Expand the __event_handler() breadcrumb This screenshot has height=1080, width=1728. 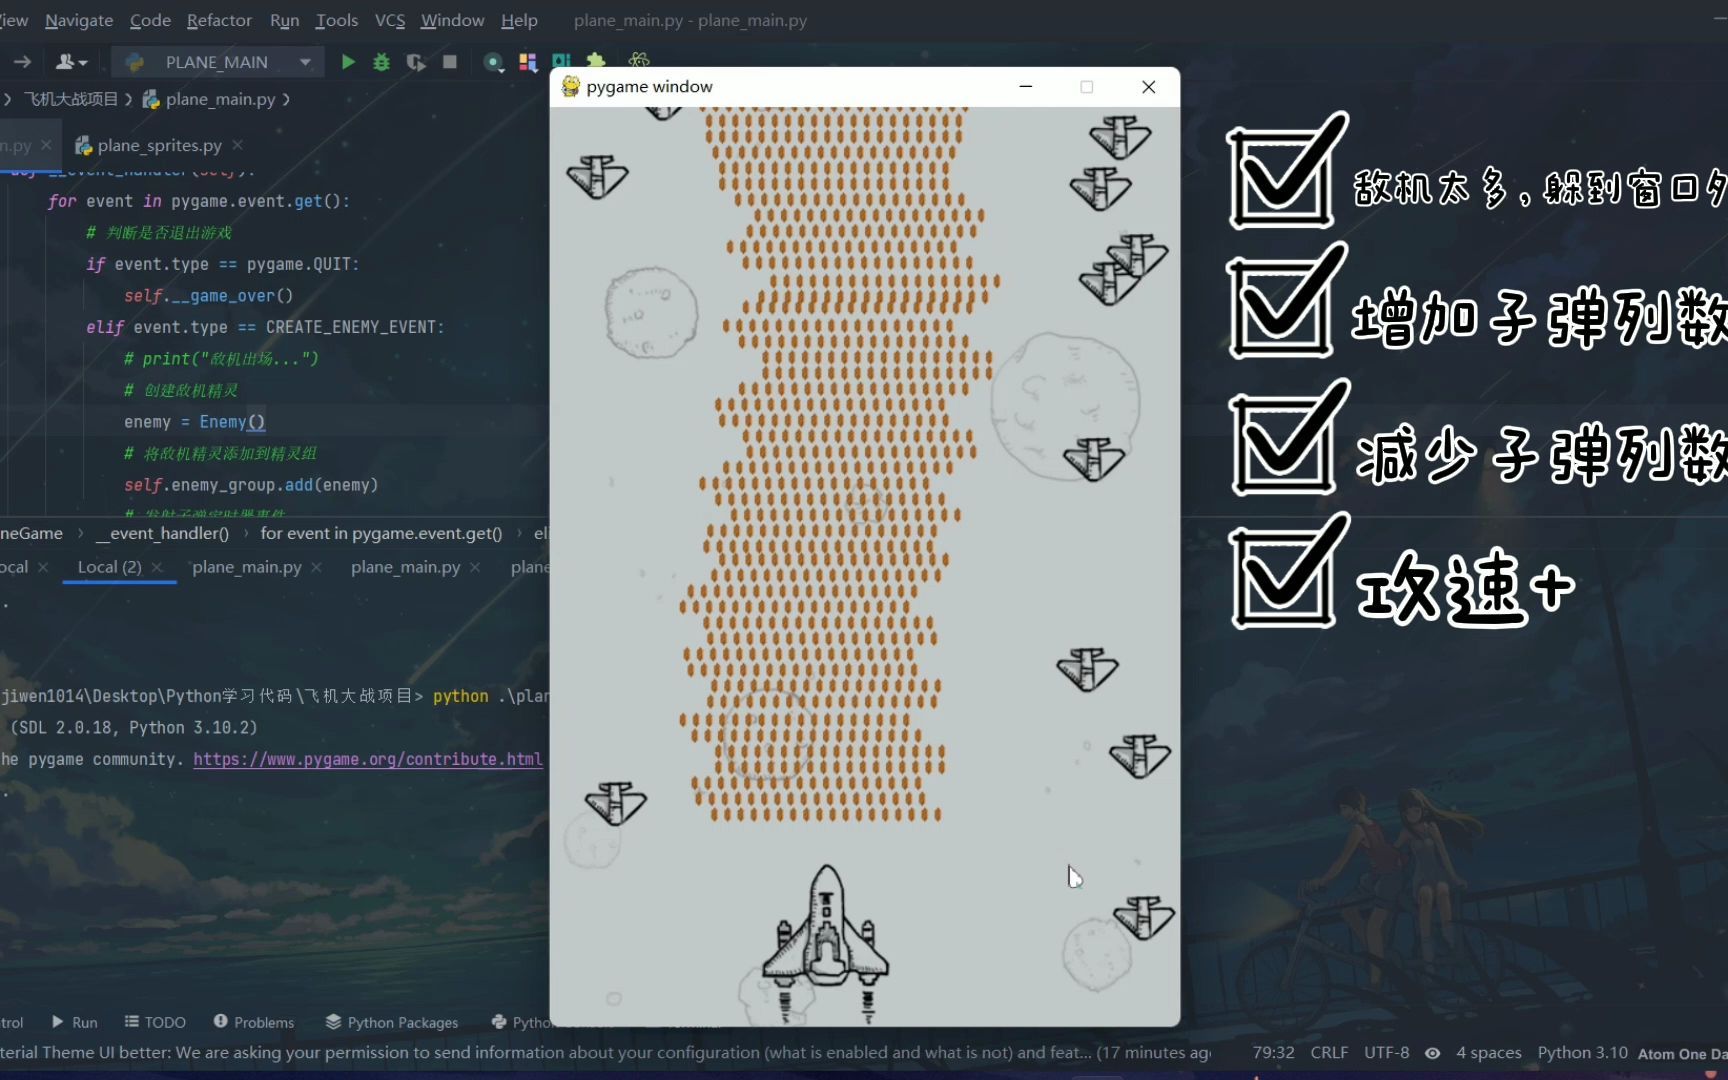pyautogui.click(x=163, y=533)
